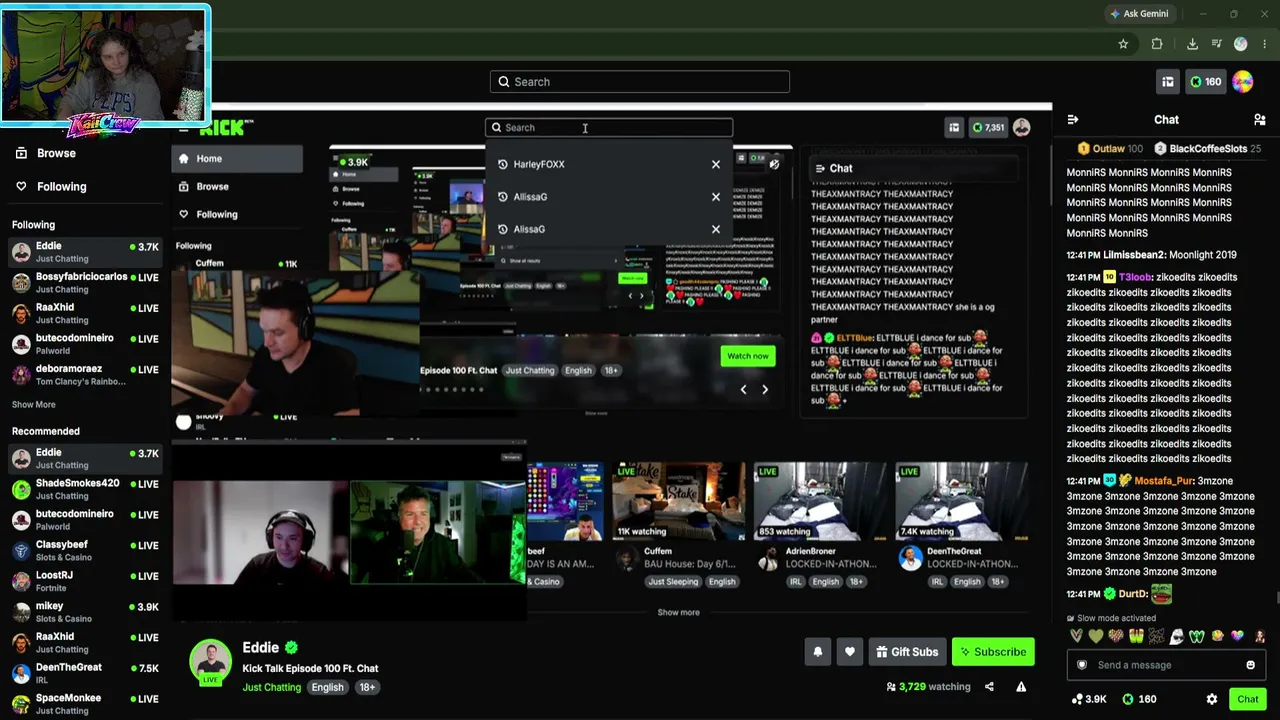The image size is (1280, 720).
Task: Click T3loob's username in chat
Action: point(1136,277)
